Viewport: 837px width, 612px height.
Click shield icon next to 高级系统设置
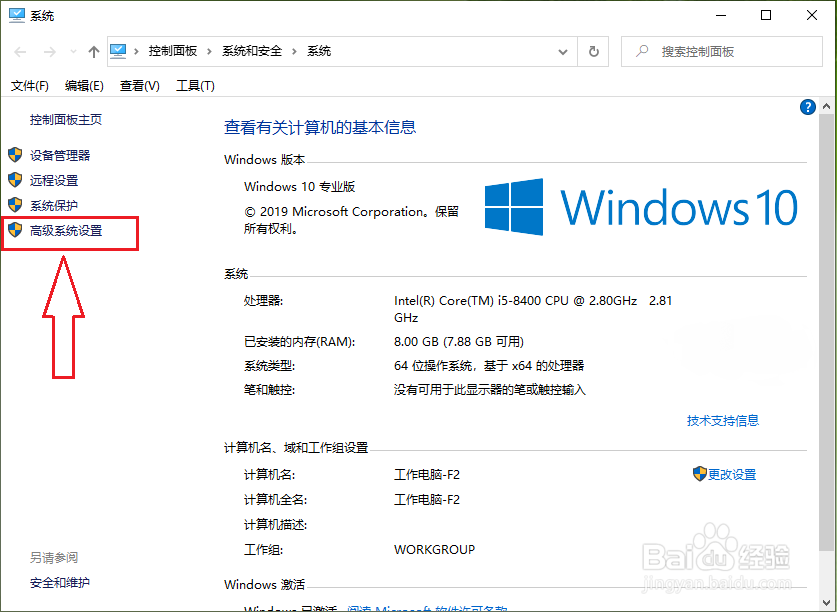pos(15,230)
